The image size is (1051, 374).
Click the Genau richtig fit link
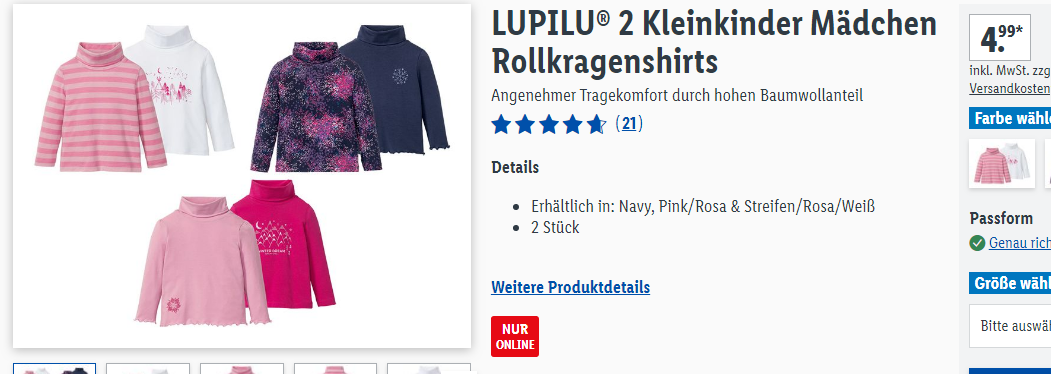click(x=1020, y=243)
